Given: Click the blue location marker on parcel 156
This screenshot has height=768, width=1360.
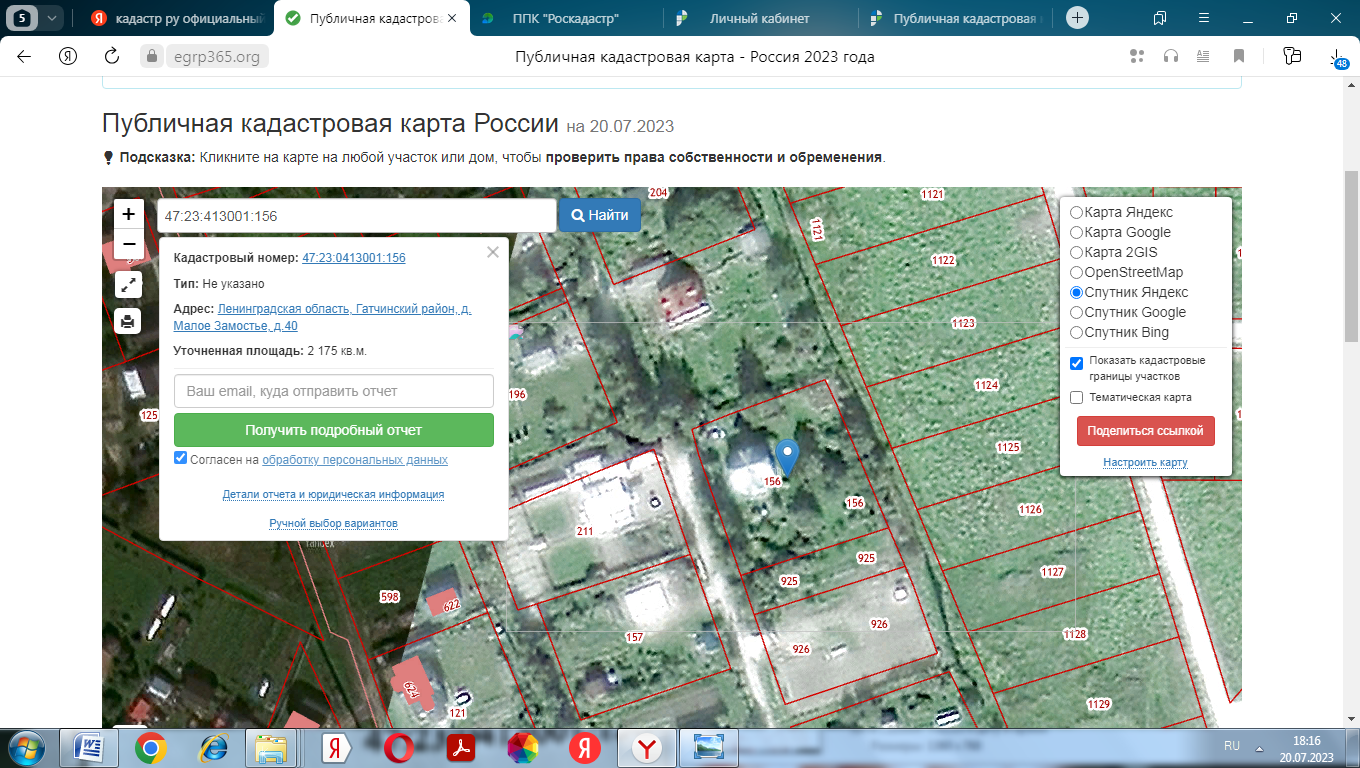Looking at the screenshot, I should coord(788,457).
